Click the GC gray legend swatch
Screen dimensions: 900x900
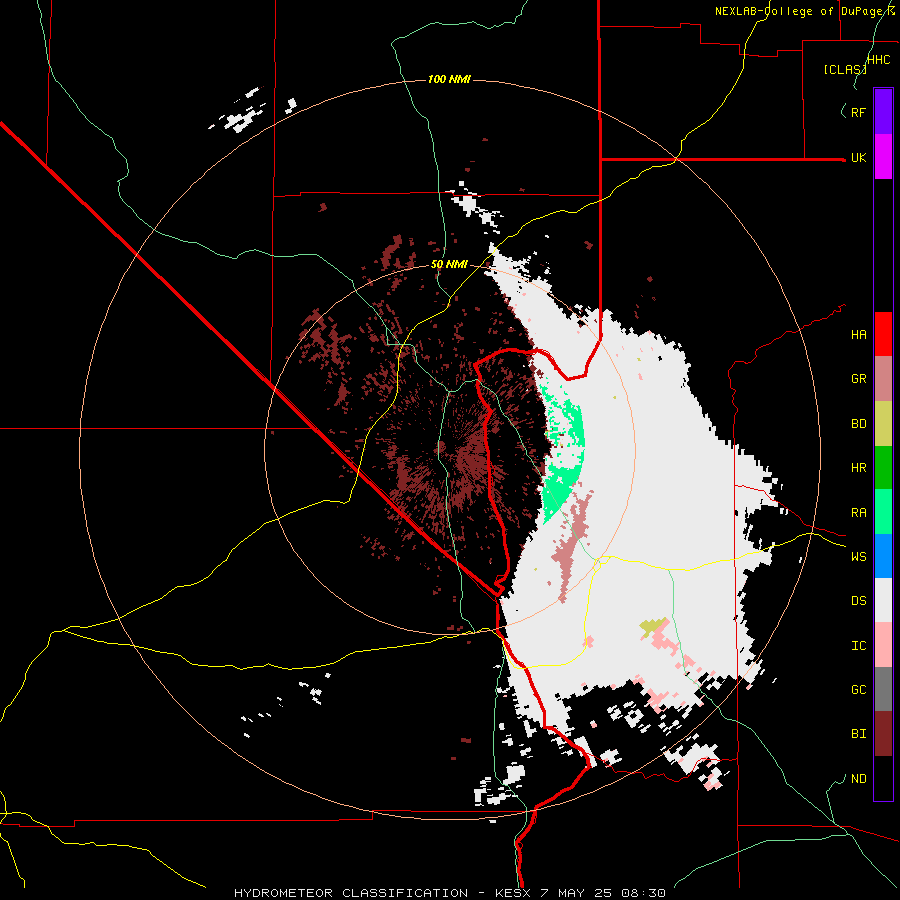coord(883,689)
